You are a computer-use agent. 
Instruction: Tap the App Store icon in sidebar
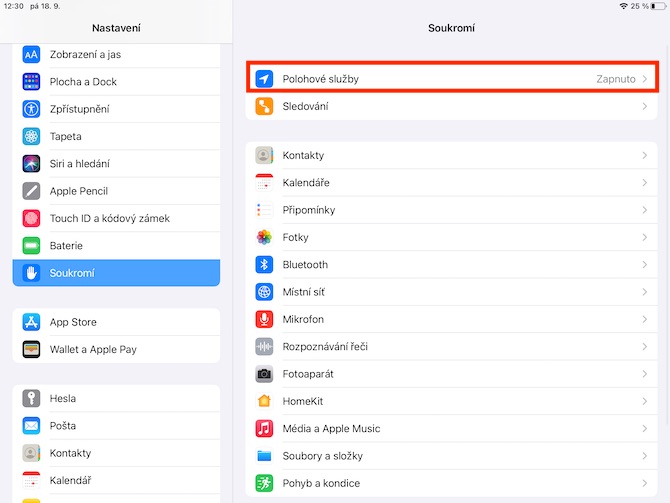pyautogui.click(x=31, y=322)
